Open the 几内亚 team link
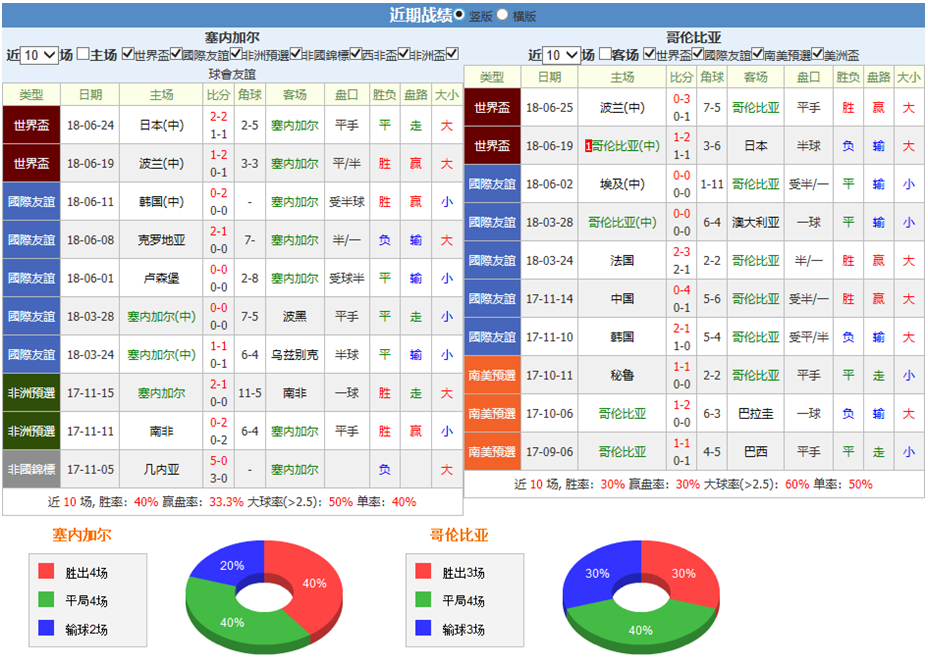The width and height of the screenshot is (928, 658). [162, 470]
